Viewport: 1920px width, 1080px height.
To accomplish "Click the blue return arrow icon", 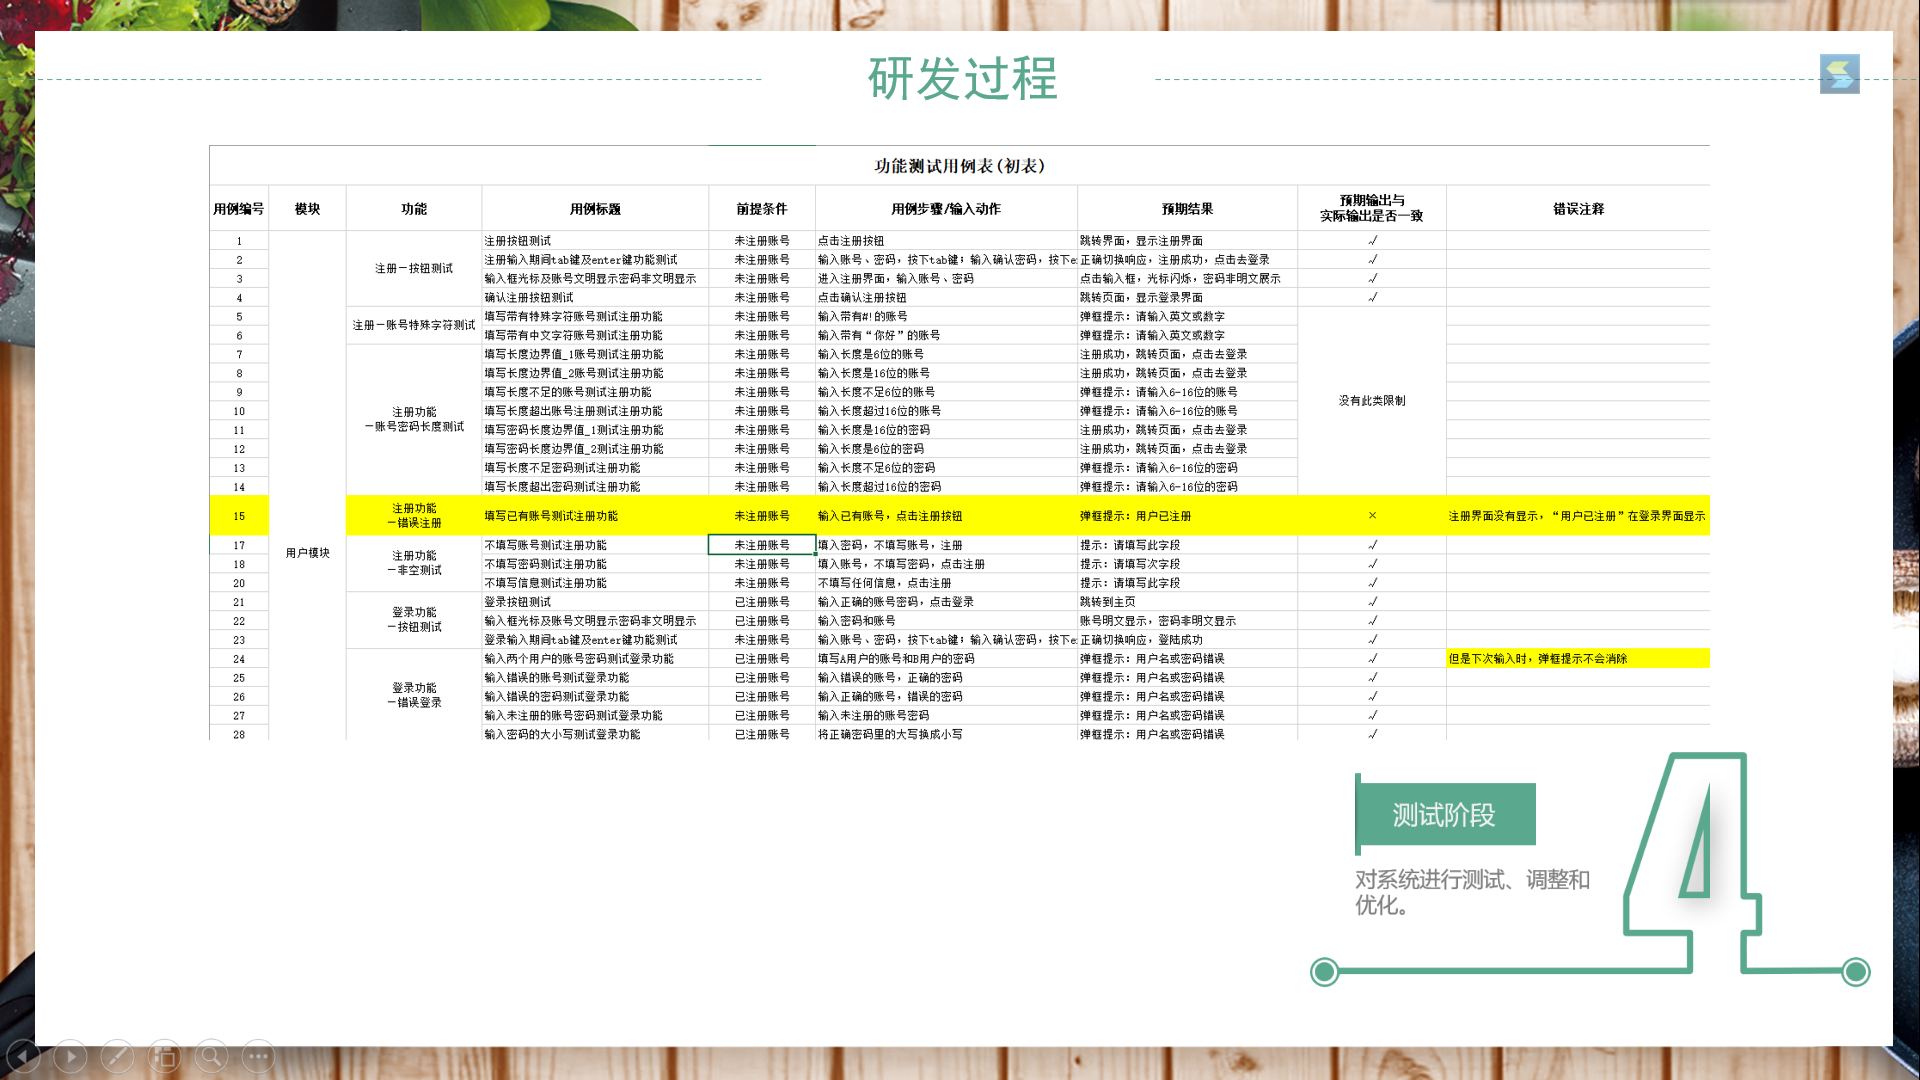I will [1839, 74].
